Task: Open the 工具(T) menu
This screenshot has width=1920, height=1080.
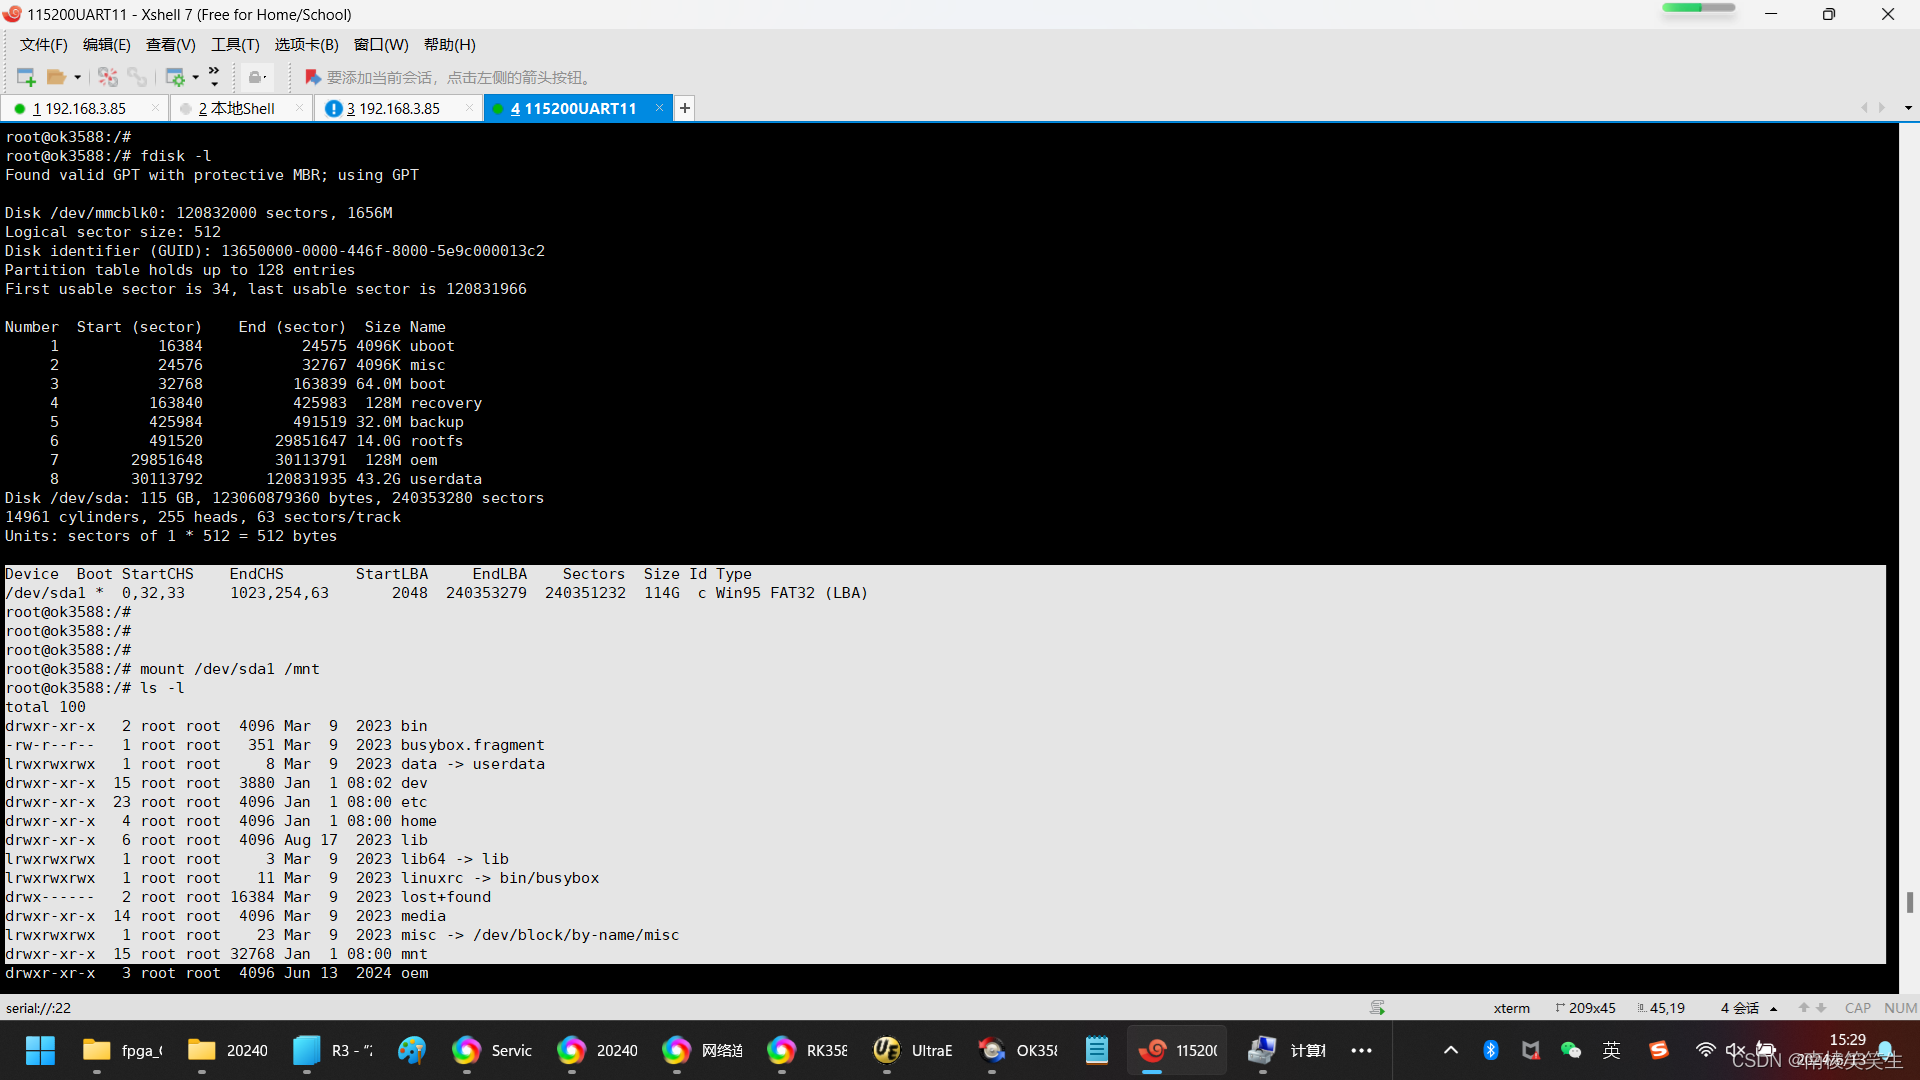Action: click(235, 45)
